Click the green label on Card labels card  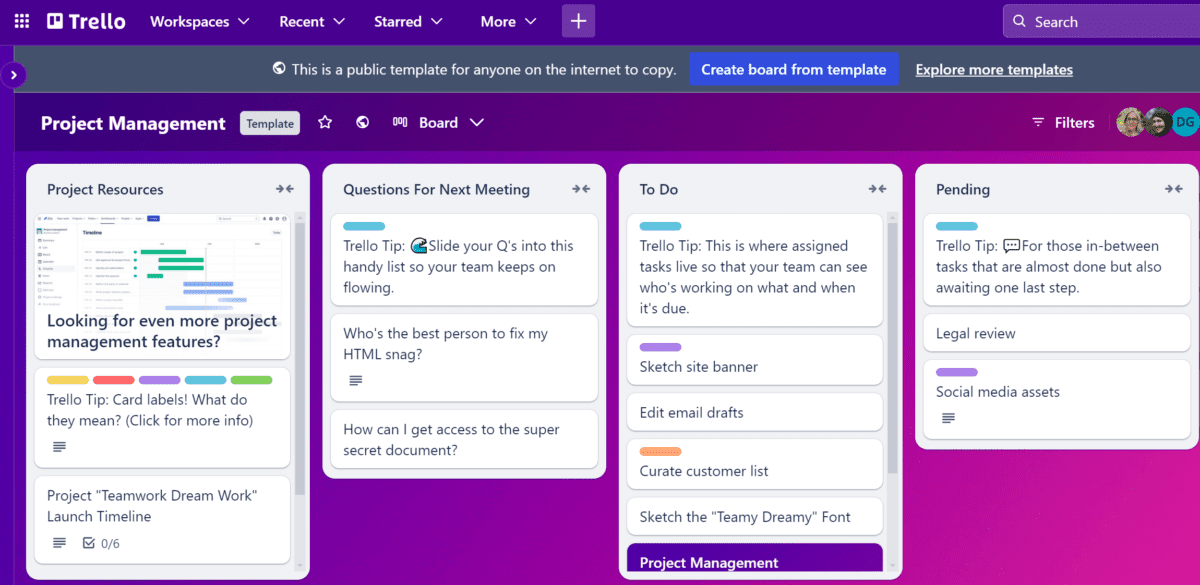[251, 380]
